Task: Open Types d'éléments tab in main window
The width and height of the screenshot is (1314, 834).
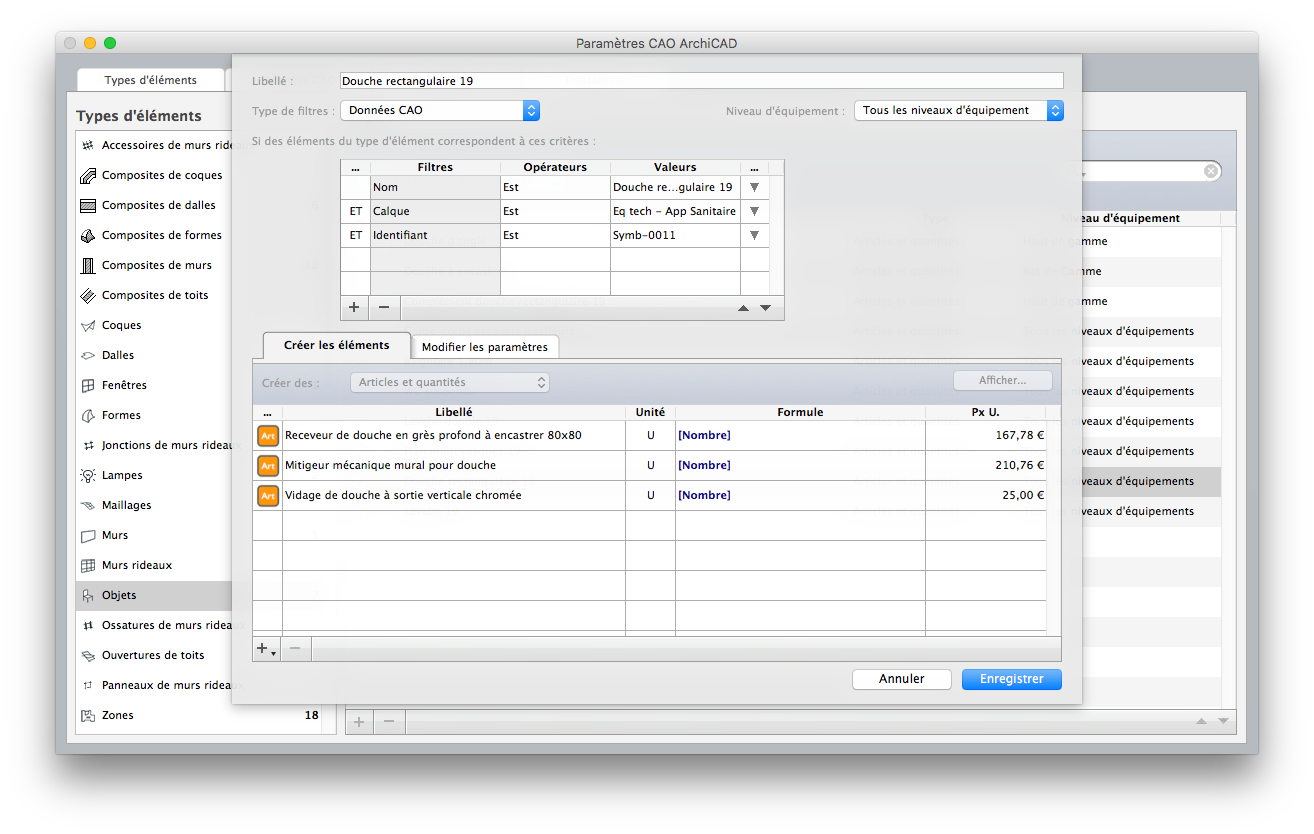Action: coord(151,80)
